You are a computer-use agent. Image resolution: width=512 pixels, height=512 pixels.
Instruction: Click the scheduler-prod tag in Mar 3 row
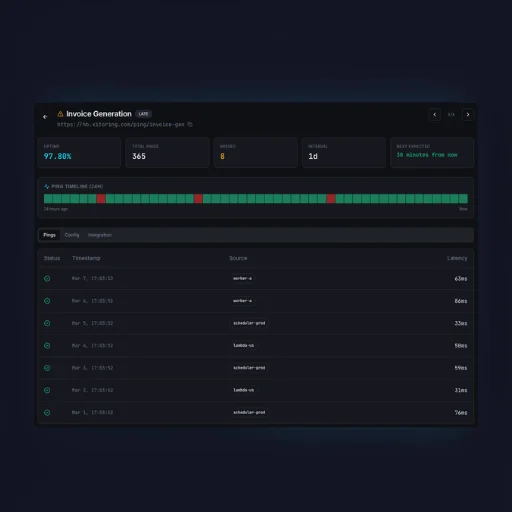tap(249, 368)
